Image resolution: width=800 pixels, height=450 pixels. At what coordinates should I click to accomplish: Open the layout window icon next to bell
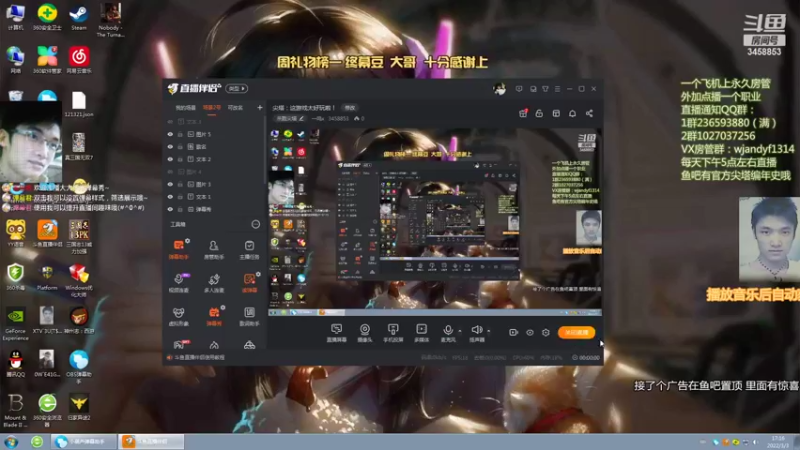click(x=556, y=113)
